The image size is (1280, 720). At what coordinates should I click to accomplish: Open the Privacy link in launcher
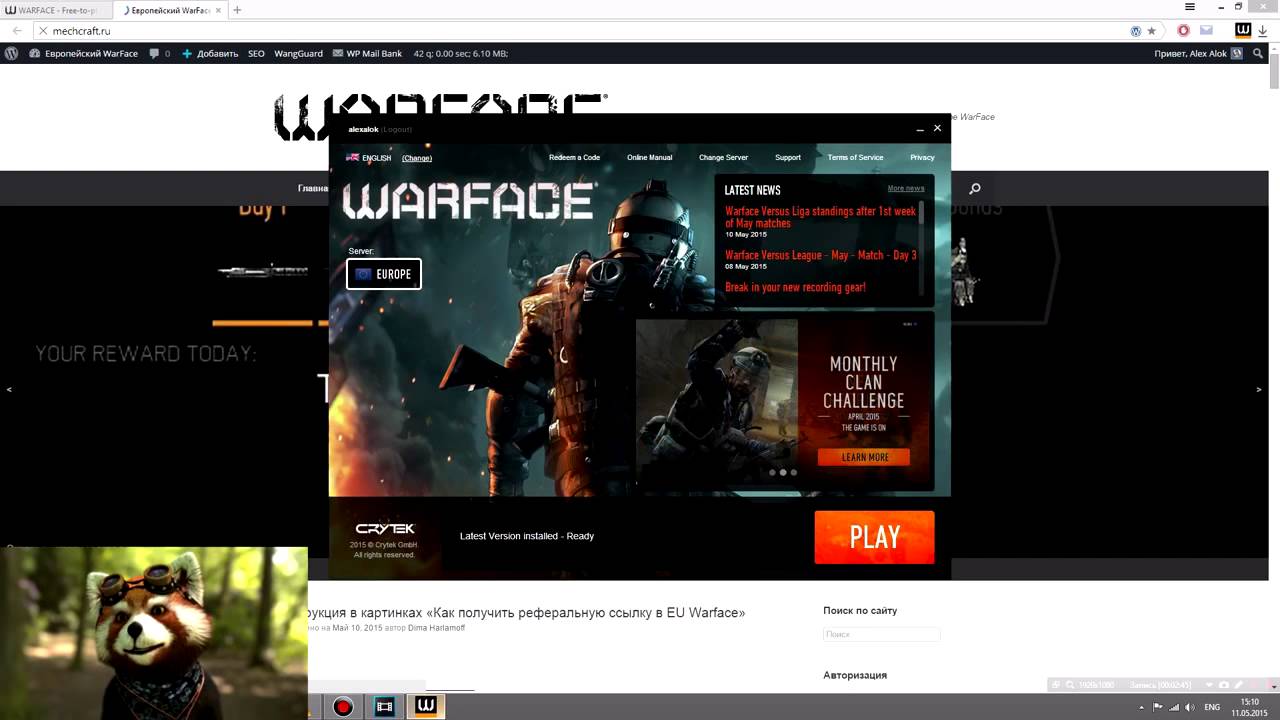922,157
